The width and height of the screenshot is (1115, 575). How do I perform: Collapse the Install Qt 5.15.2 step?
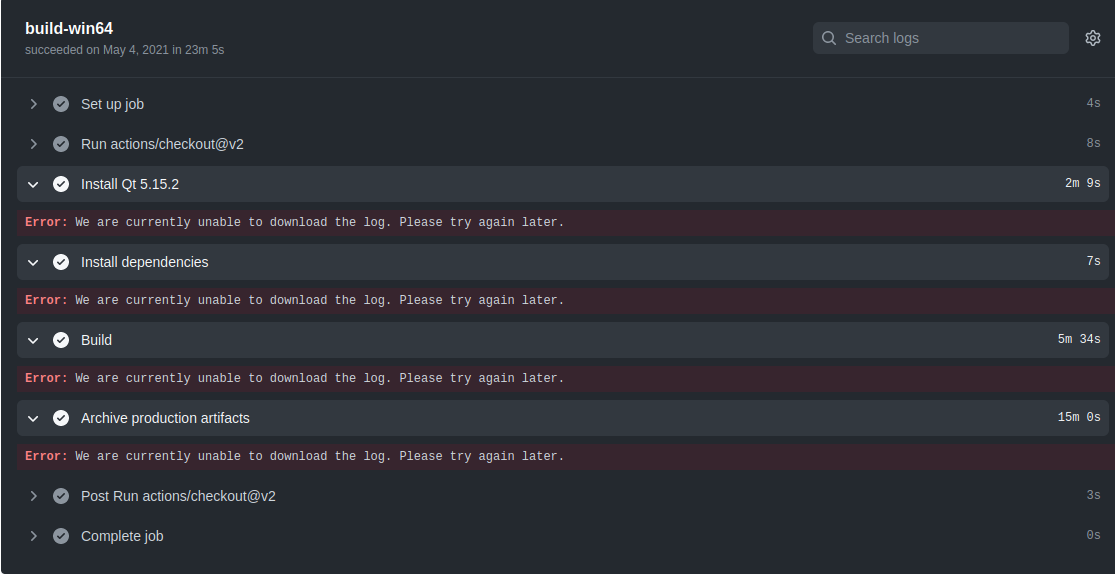33,184
